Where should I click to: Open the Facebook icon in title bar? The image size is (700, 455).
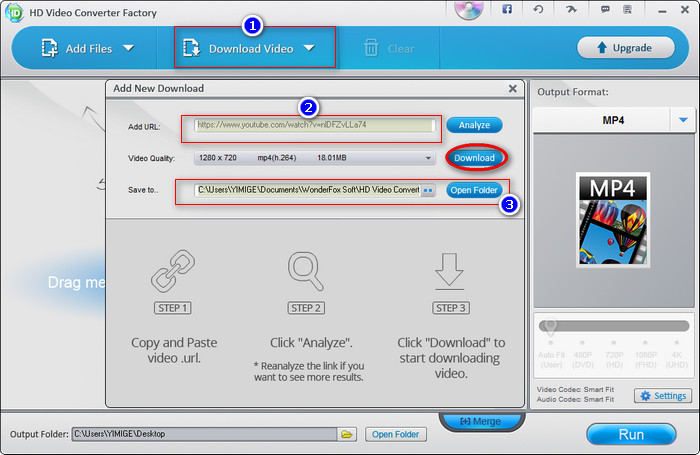(x=507, y=9)
